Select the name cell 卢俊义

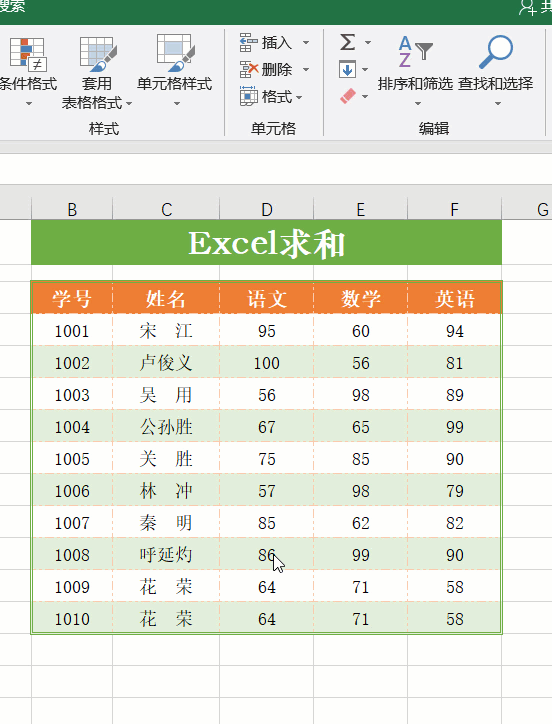pyautogui.click(x=166, y=362)
